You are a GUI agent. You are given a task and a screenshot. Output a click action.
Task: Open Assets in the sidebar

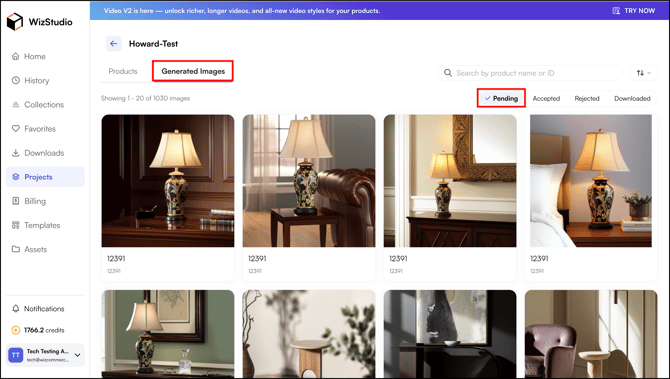(45, 250)
